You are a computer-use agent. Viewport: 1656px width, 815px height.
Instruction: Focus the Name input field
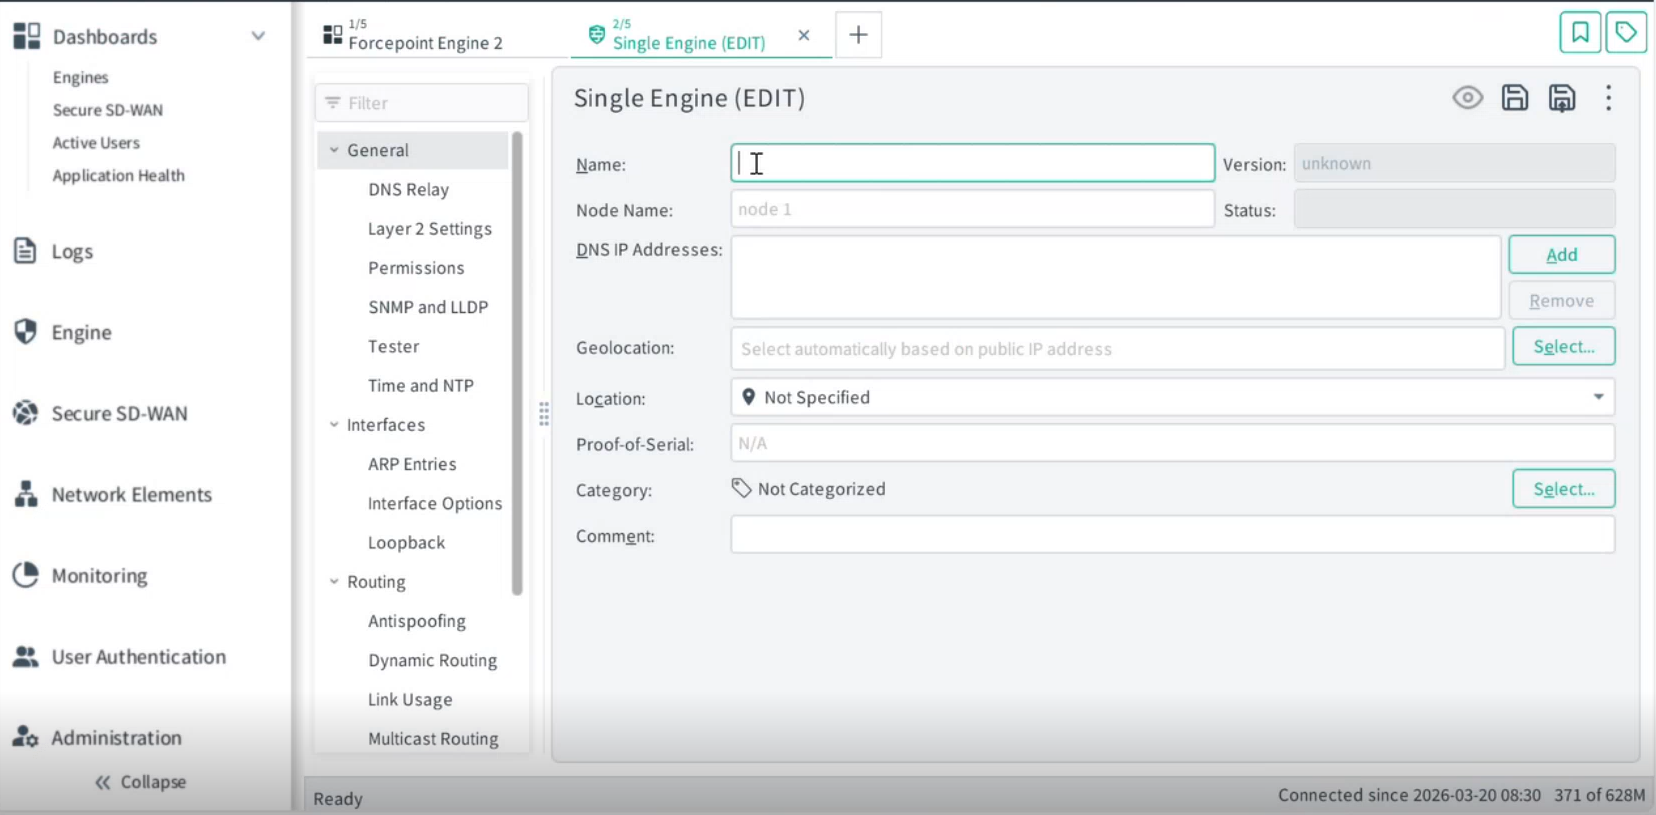tap(973, 163)
